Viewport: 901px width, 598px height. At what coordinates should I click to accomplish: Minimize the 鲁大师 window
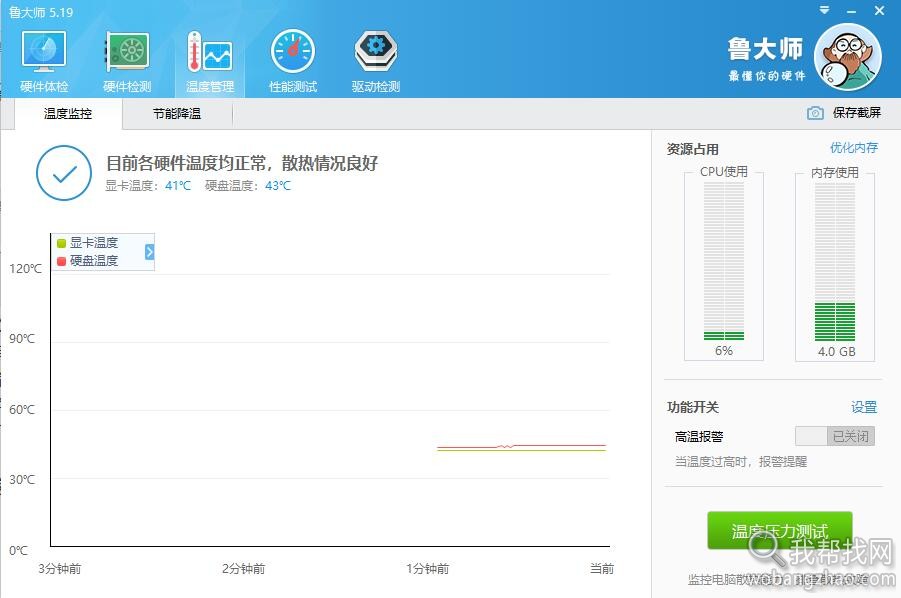pos(852,11)
